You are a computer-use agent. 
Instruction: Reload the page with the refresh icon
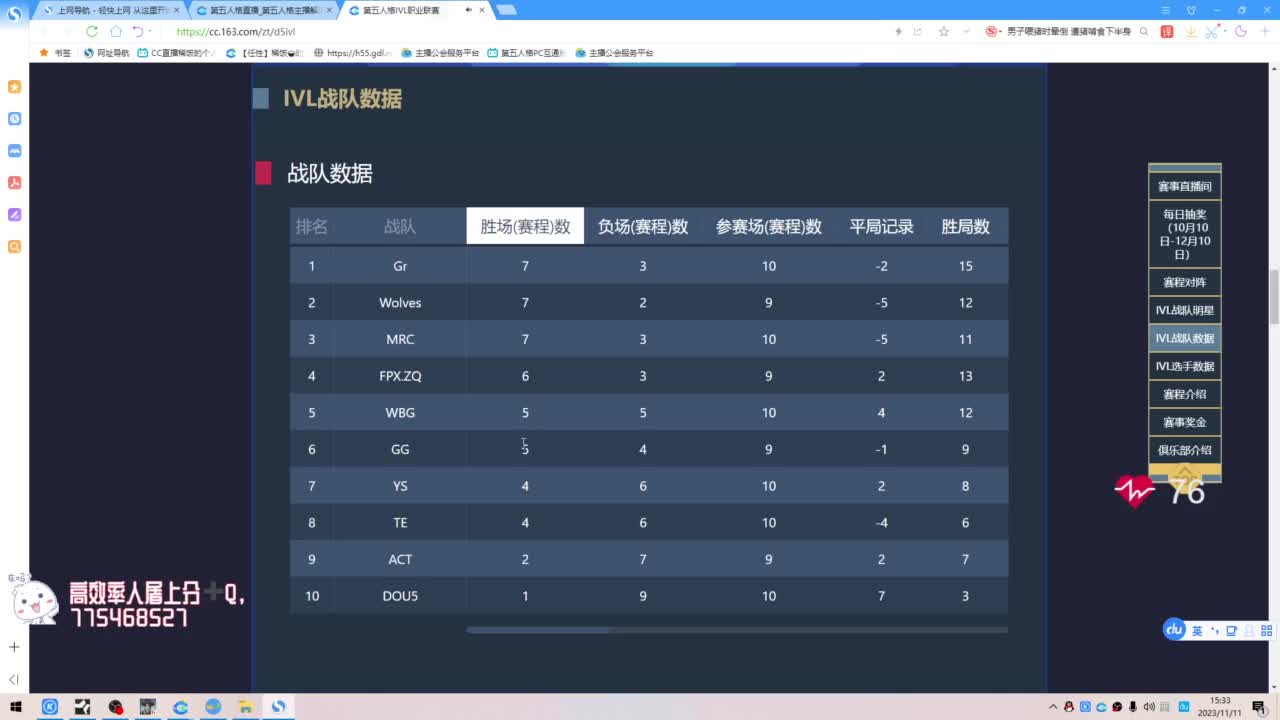(x=92, y=31)
